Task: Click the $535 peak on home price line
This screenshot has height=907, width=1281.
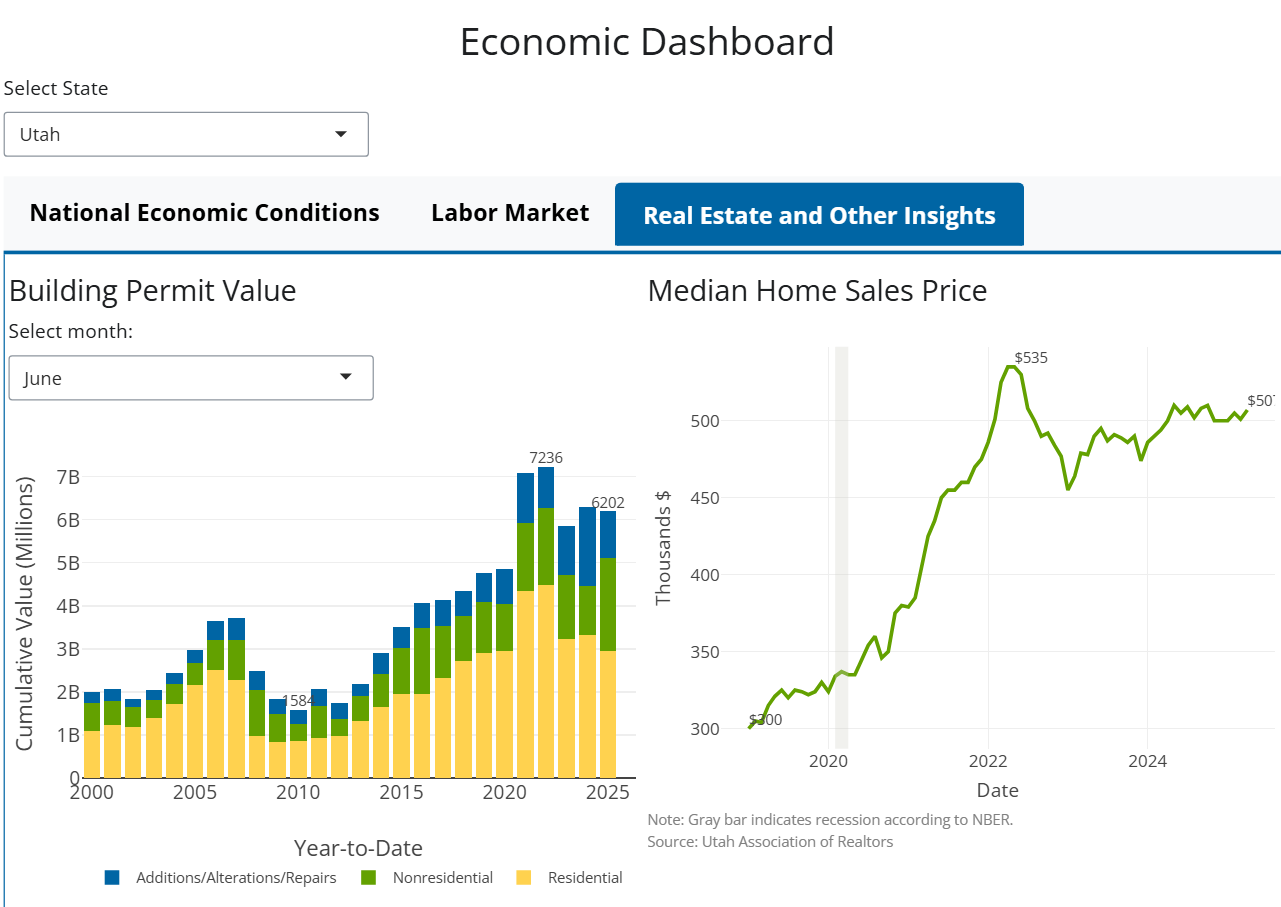Action: coord(1012,367)
